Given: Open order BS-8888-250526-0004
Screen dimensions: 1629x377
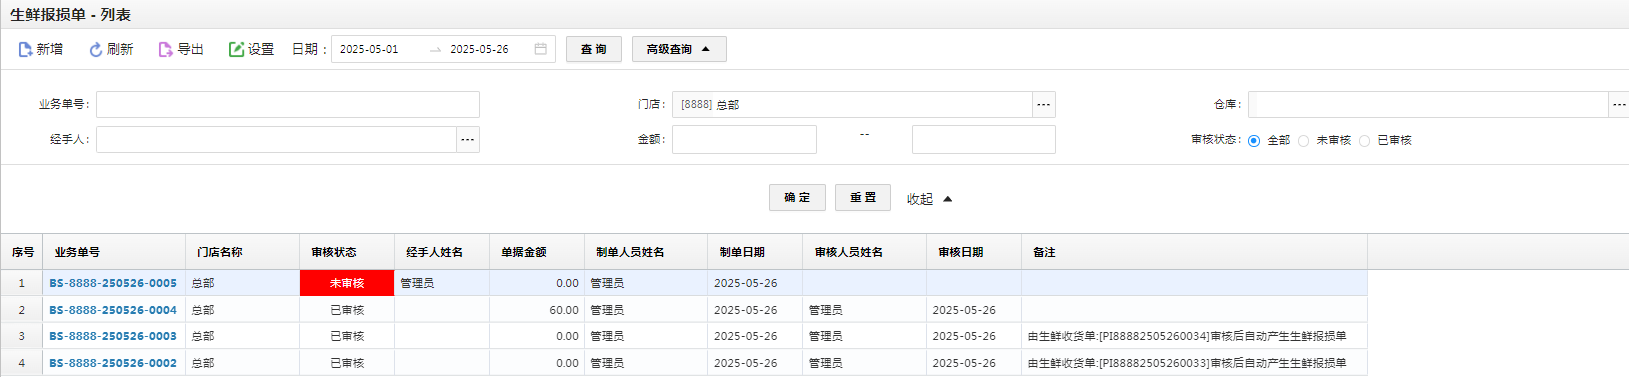Looking at the screenshot, I should 113,310.
